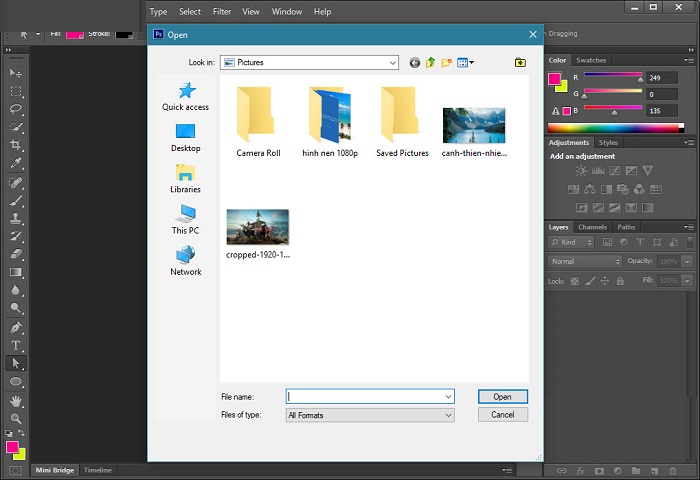The width and height of the screenshot is (700, 480).
Task: Click the Open button in dialog
Action: coord(503,397)
